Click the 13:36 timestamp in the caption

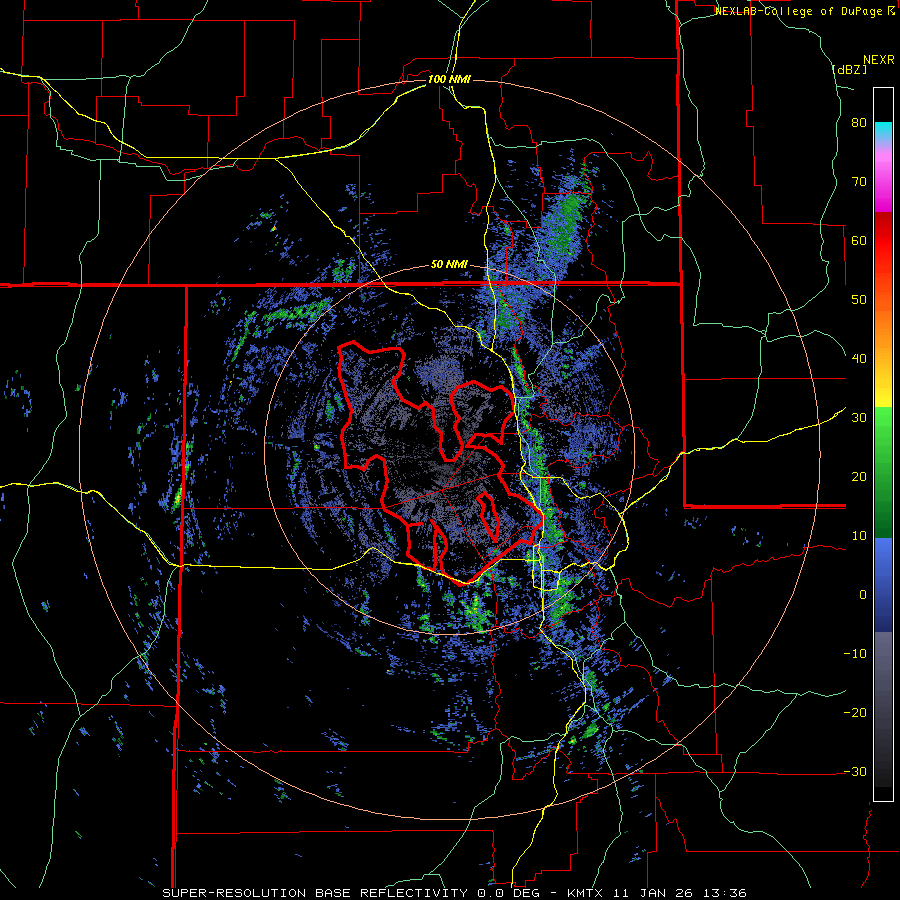pyautogui.click(x=726, y=893)
